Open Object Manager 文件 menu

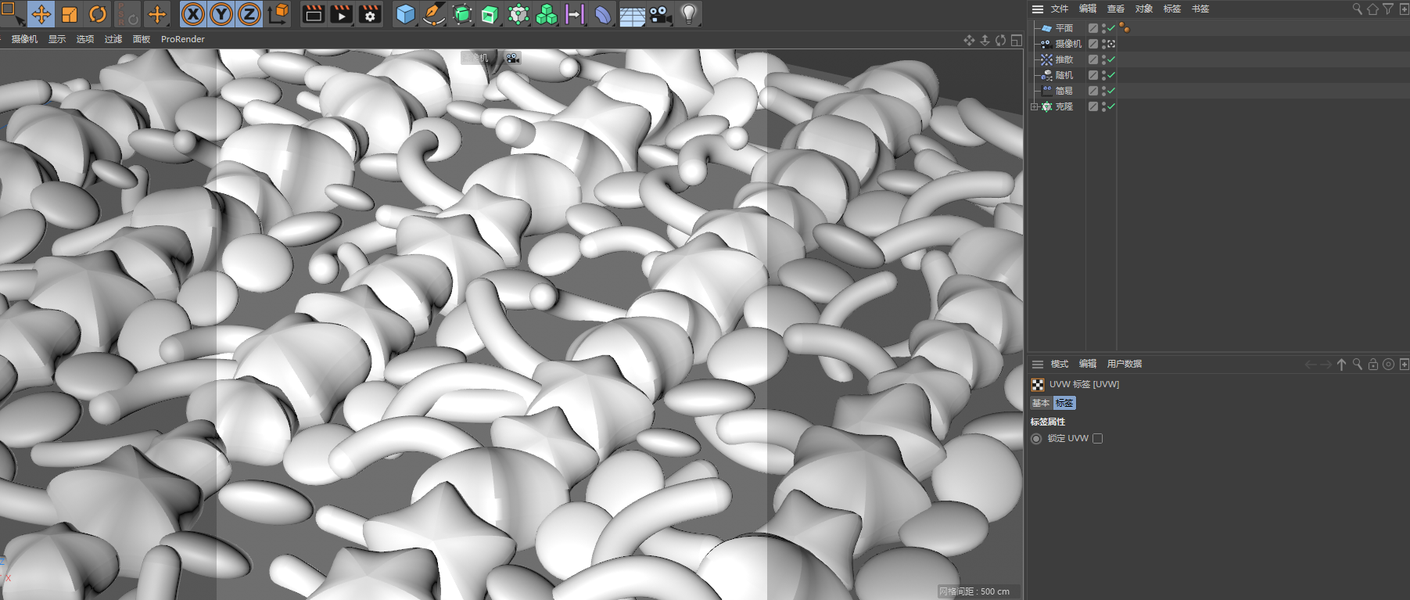pos(1059,9)
